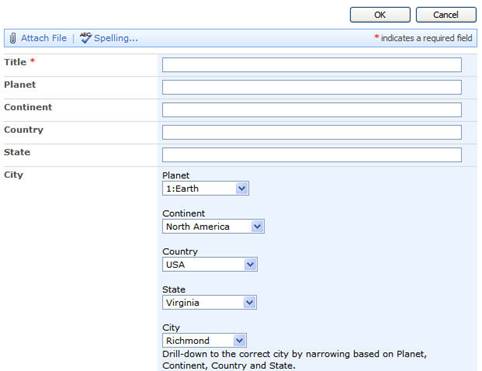This screenshot has width=482, height=371.
Task: Open the Country dropdown showing USA
Action: [x=210, y=265]
